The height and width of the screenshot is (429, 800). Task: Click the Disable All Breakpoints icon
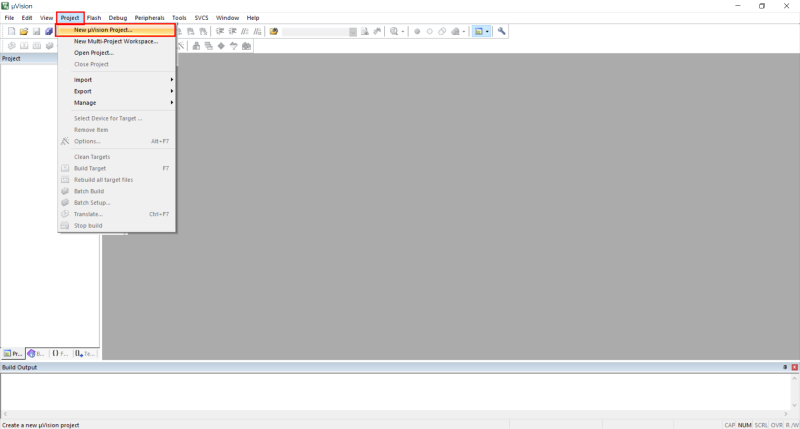[x=442, y=32]
